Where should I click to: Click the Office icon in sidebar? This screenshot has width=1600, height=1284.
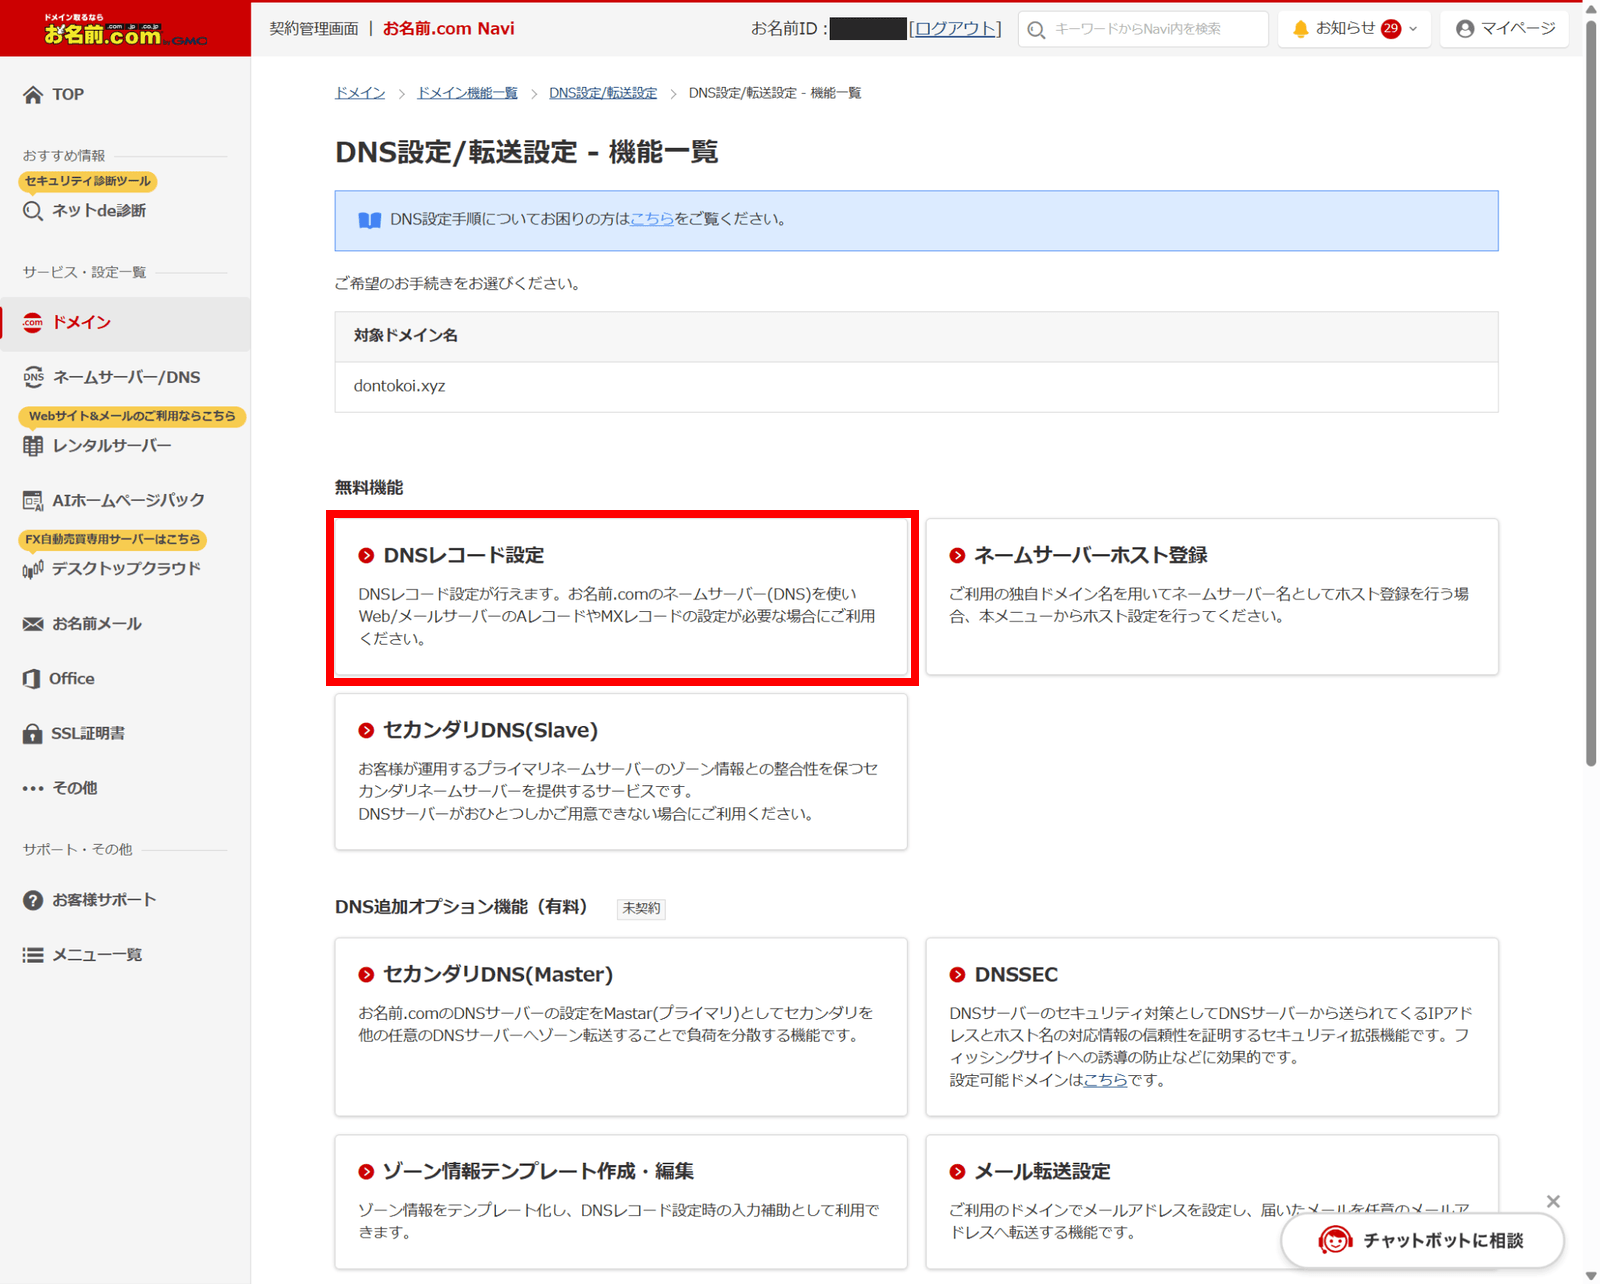click(x=32, y=679)
